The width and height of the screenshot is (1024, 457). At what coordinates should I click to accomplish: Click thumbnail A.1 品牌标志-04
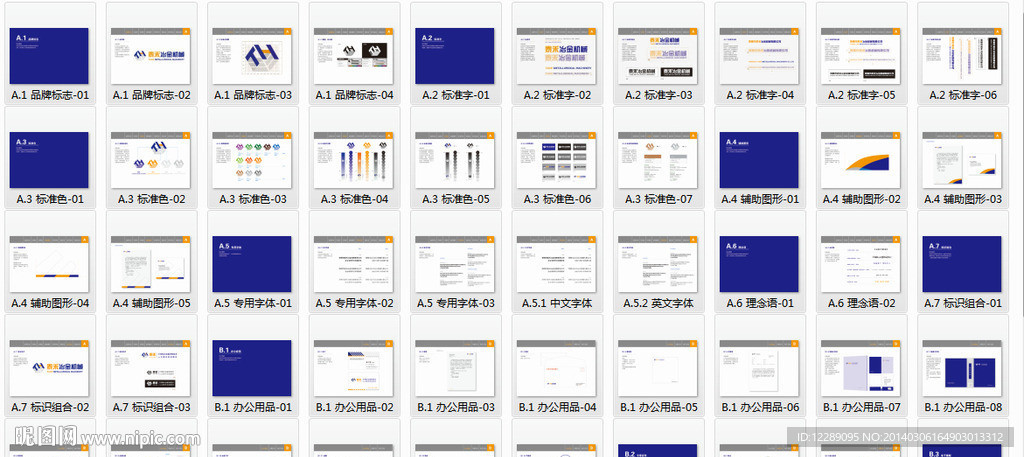click(353, 56)
